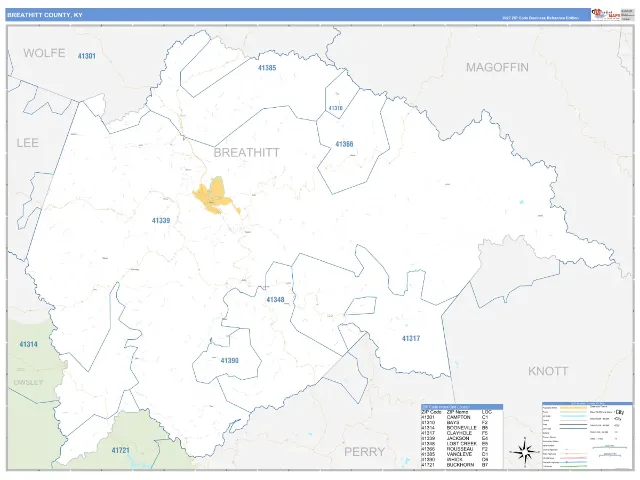Screen dimensions: 640x480
Task: Click the publisher logo beside the title bar
Action: point(605,14)
